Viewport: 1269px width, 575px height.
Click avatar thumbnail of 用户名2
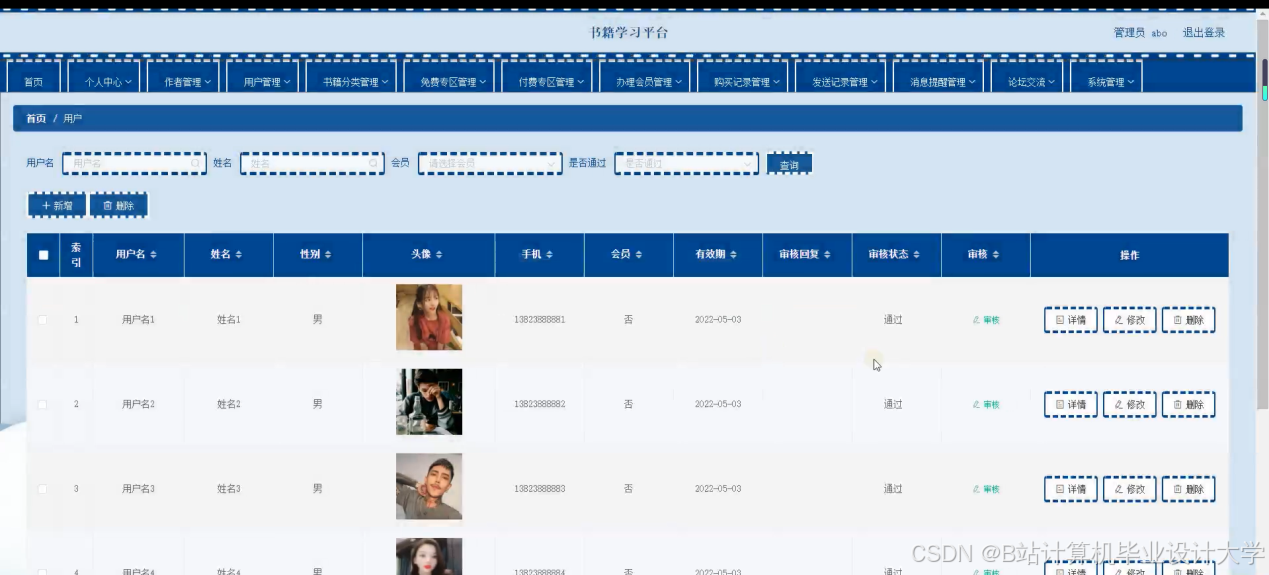point(429,402)
